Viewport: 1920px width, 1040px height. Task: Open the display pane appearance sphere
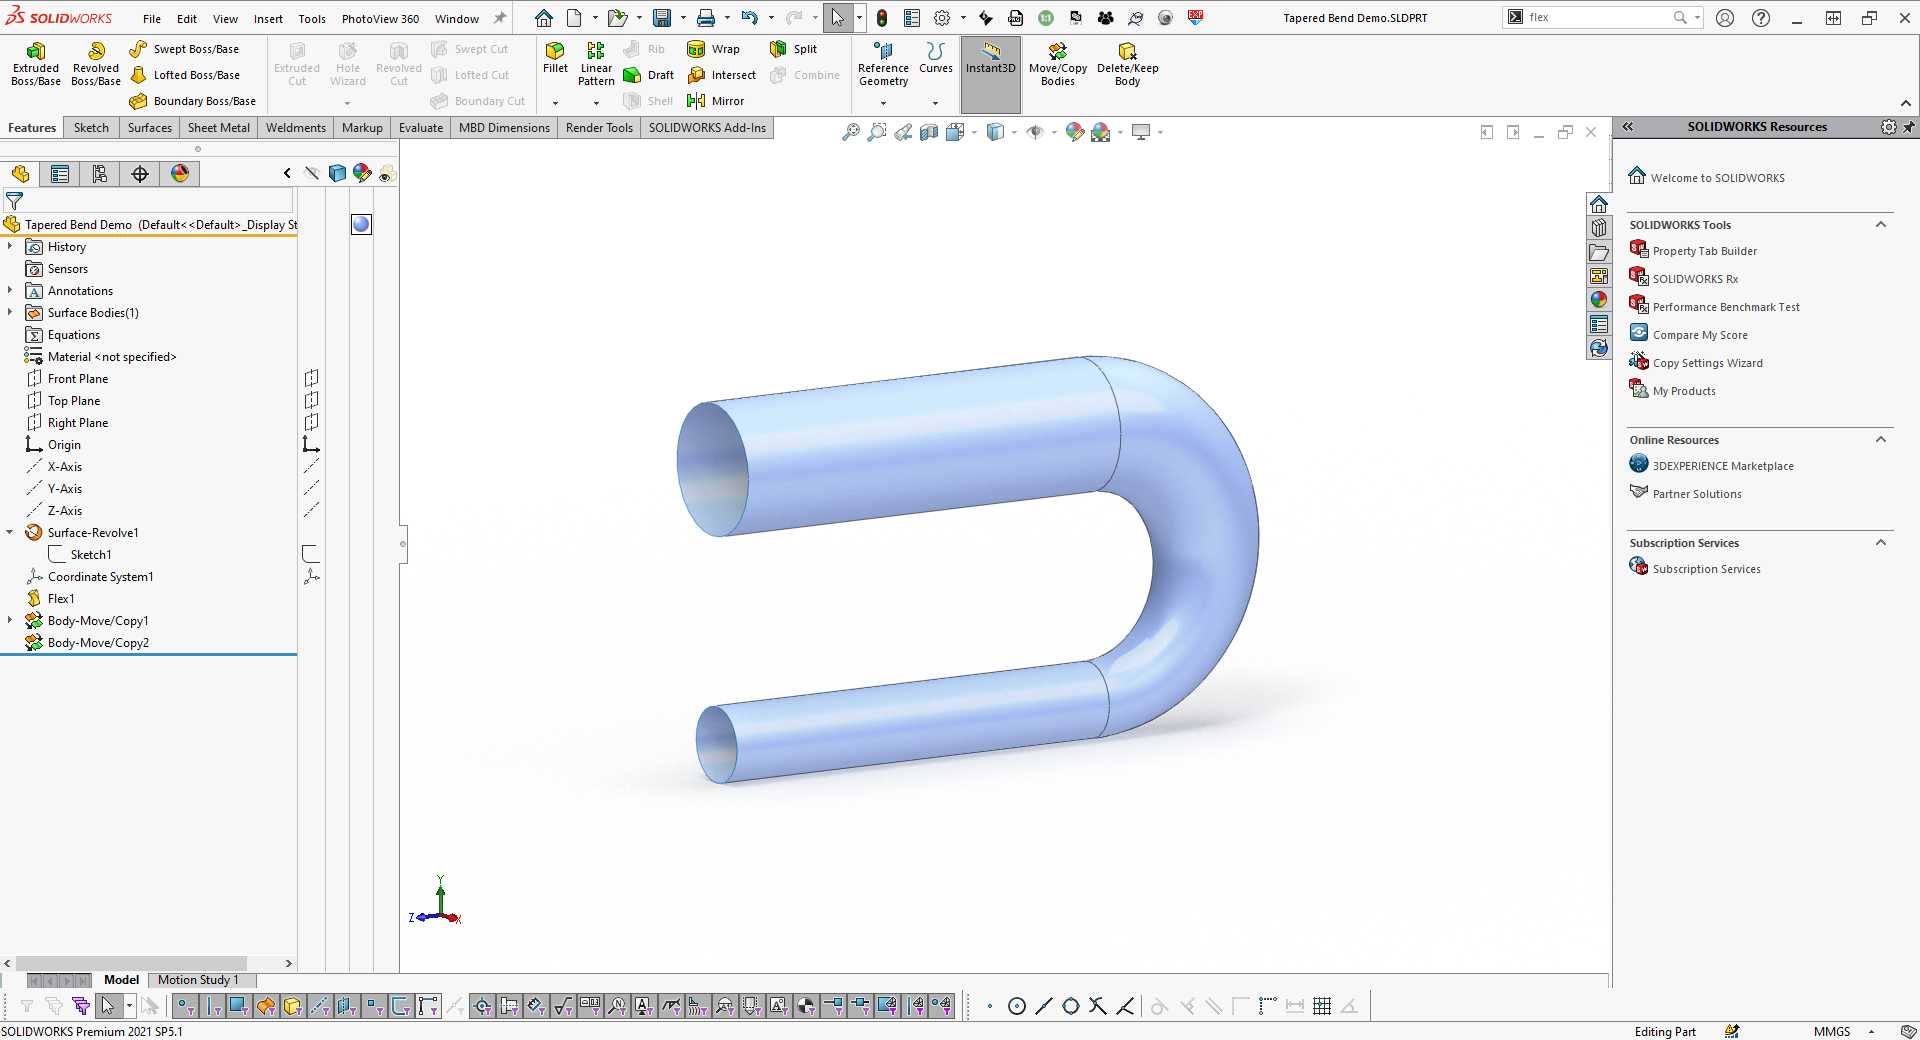pyautogui.click(x=361, y=224)
